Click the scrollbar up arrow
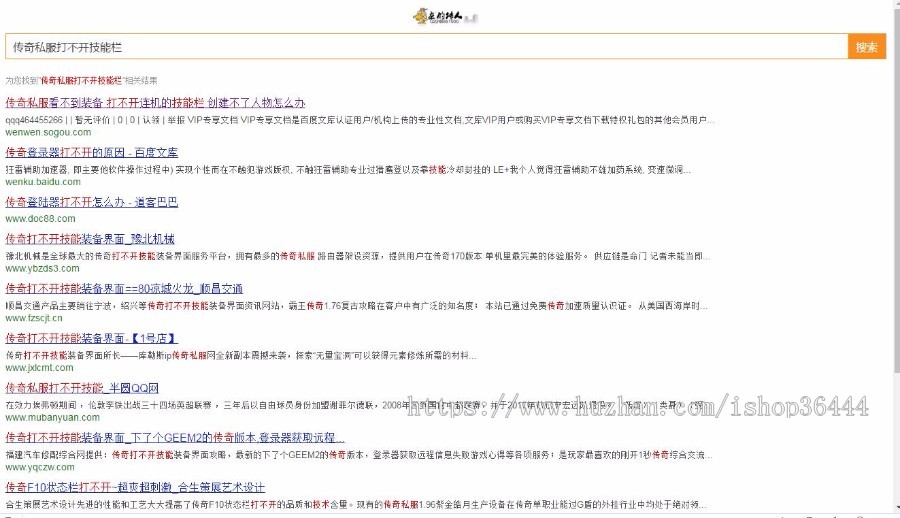The width and height of the screenshot is (900, 518). [896, 3]
